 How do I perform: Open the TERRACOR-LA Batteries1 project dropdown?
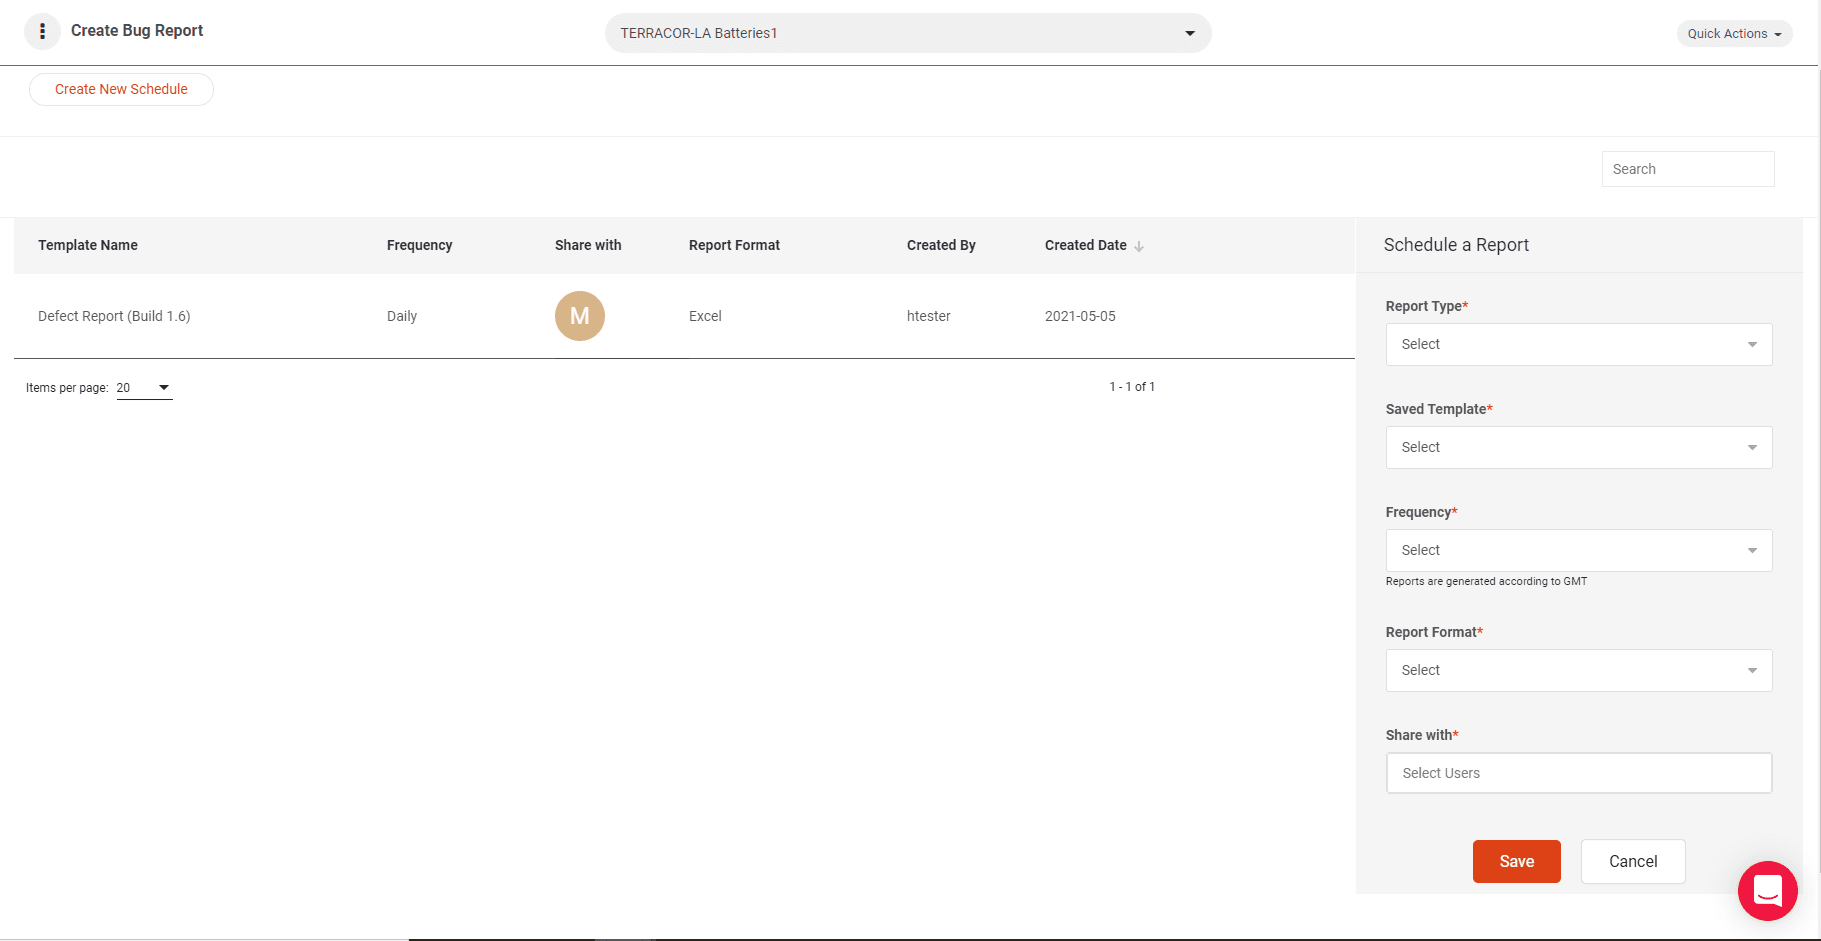908,33
